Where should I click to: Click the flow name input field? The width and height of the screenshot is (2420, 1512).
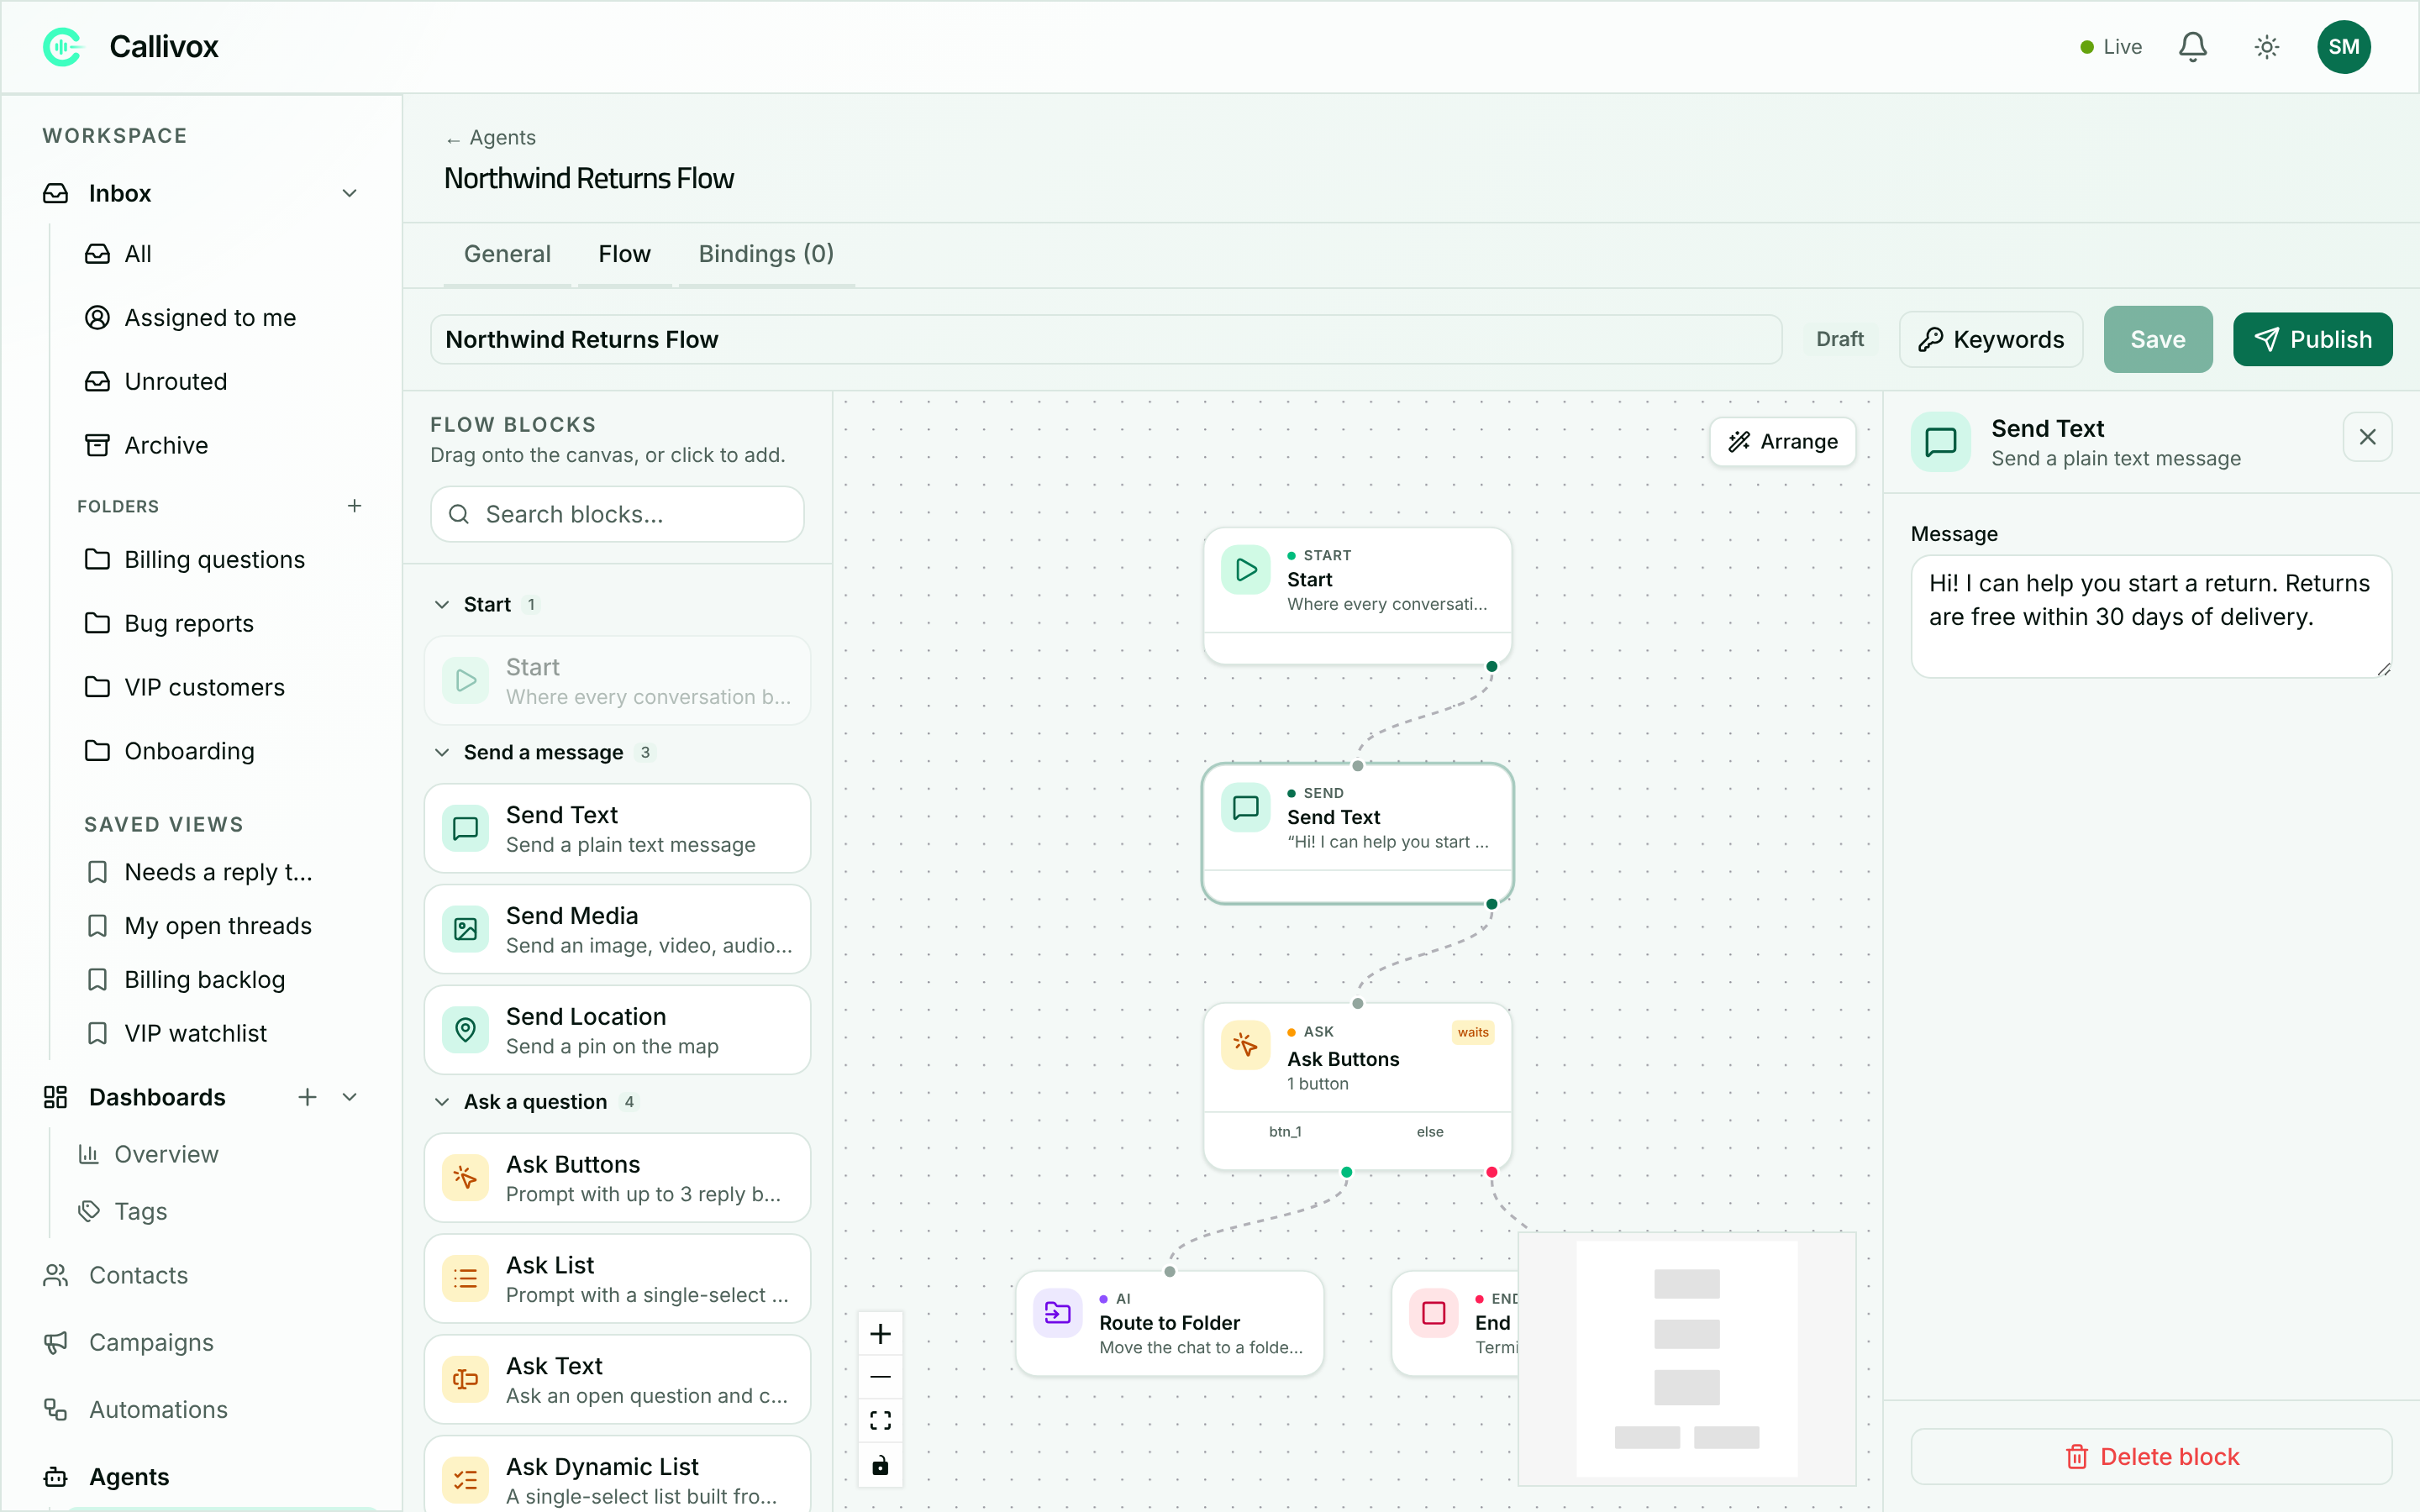click(1105, 340)
